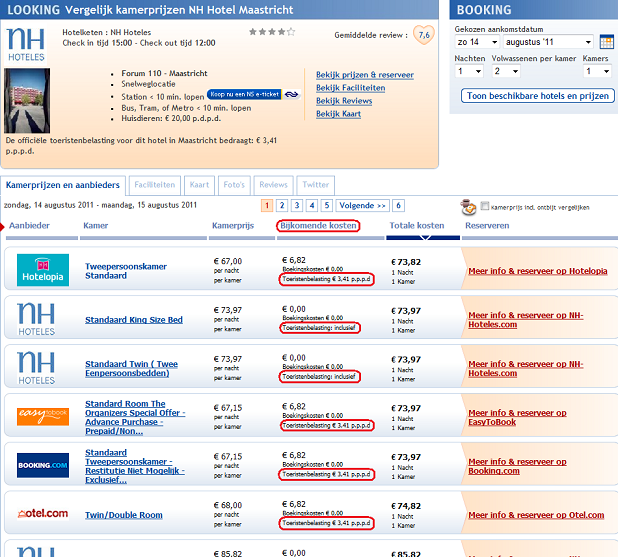Enable kamerprijs incl. ontbijt vergelijken checkbox
This screenshot has height=557, width=618.
point(485,205)
